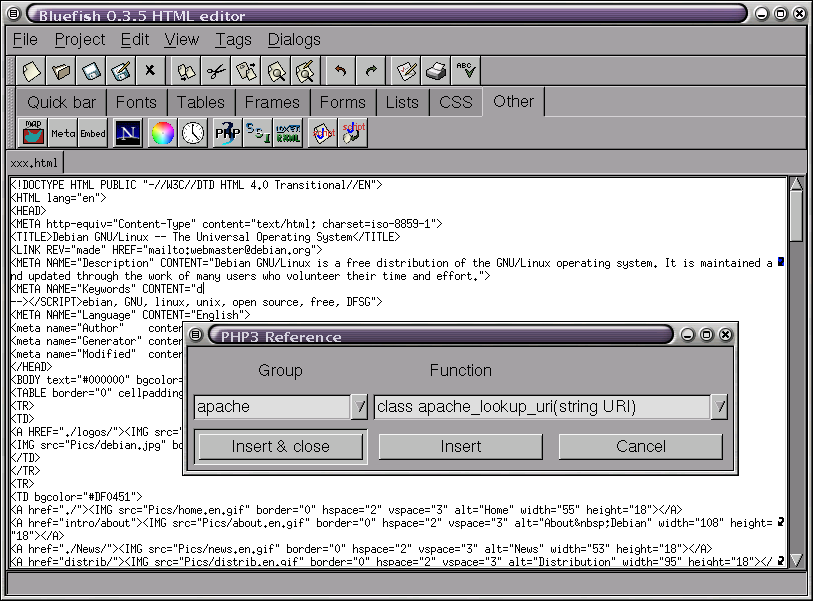813x601 pixels.
Task: Click the editor scrollbar up arrow
Action: [x=796, y=184]
